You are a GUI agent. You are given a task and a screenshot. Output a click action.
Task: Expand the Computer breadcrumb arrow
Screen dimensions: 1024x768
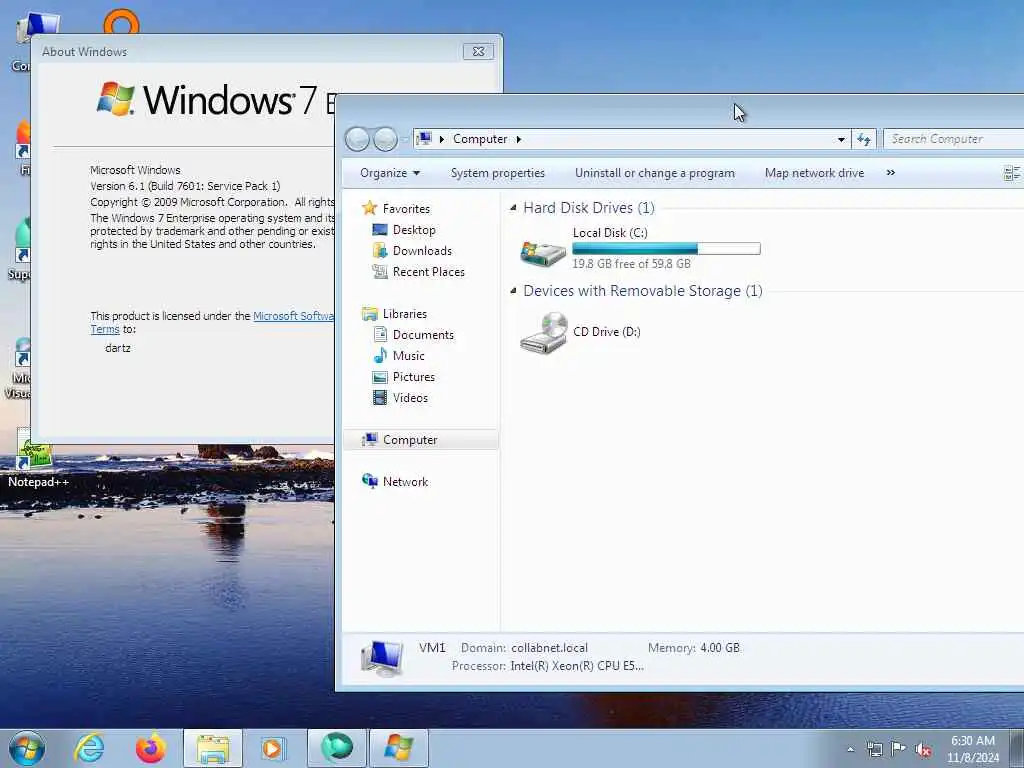point(519,139)
